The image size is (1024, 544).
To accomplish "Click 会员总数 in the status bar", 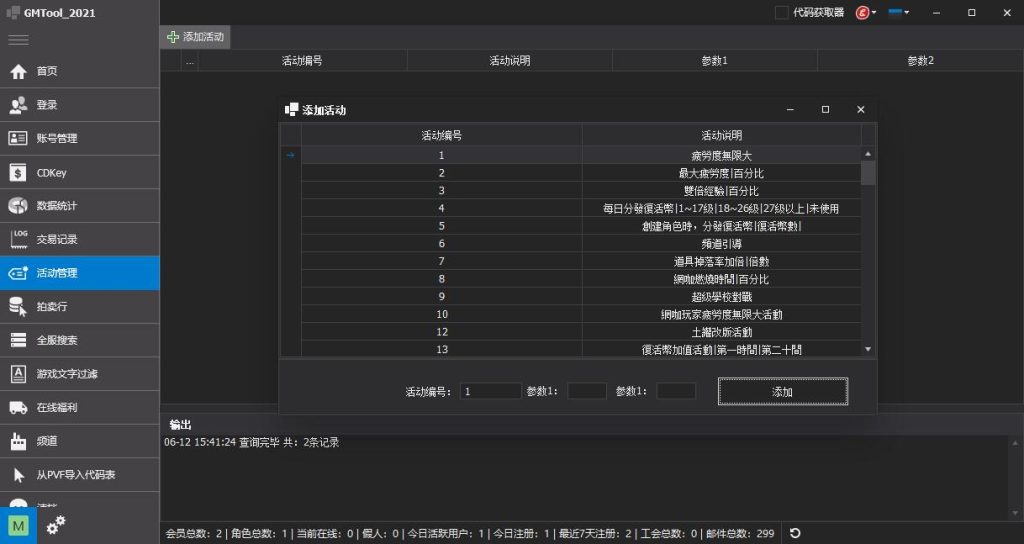I will (x=193, y=534).
